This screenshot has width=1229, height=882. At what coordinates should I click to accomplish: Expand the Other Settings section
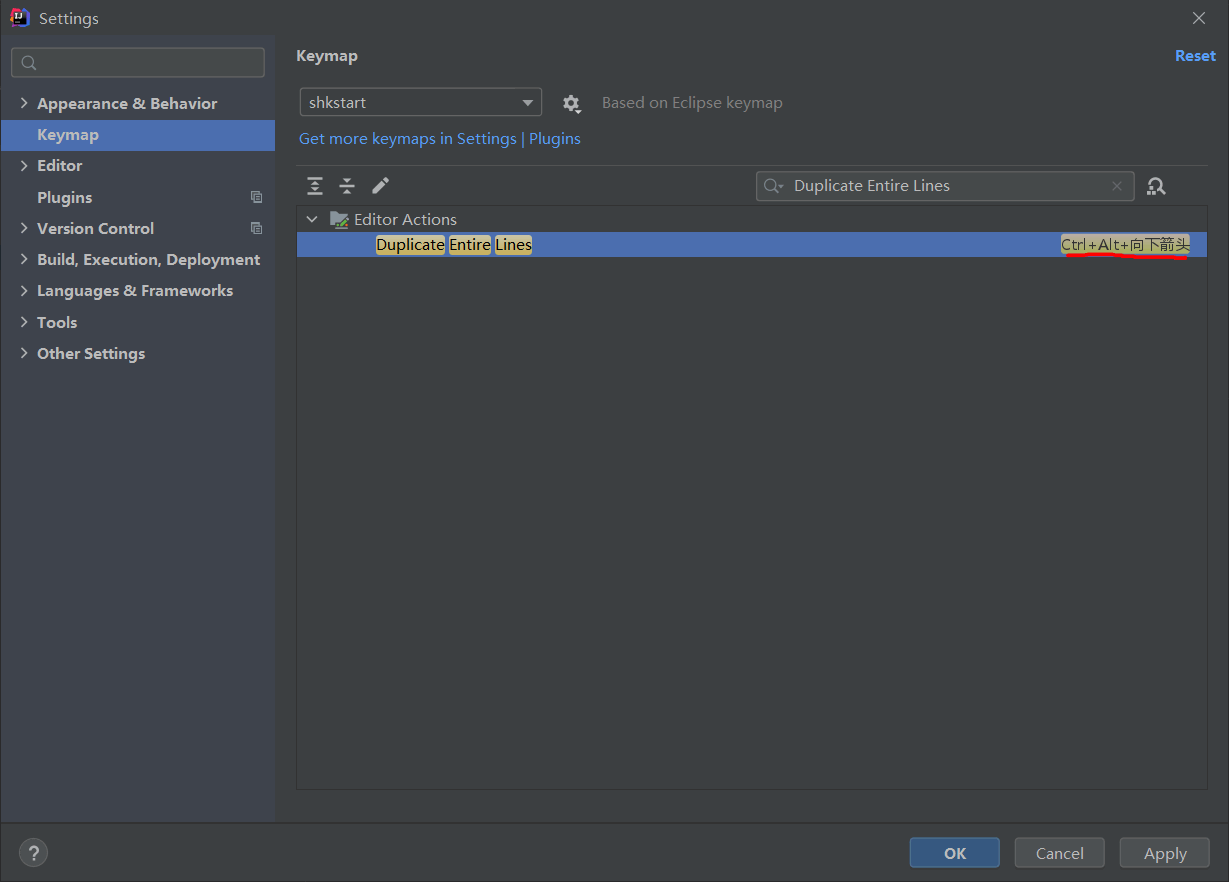tap(24, 354)
